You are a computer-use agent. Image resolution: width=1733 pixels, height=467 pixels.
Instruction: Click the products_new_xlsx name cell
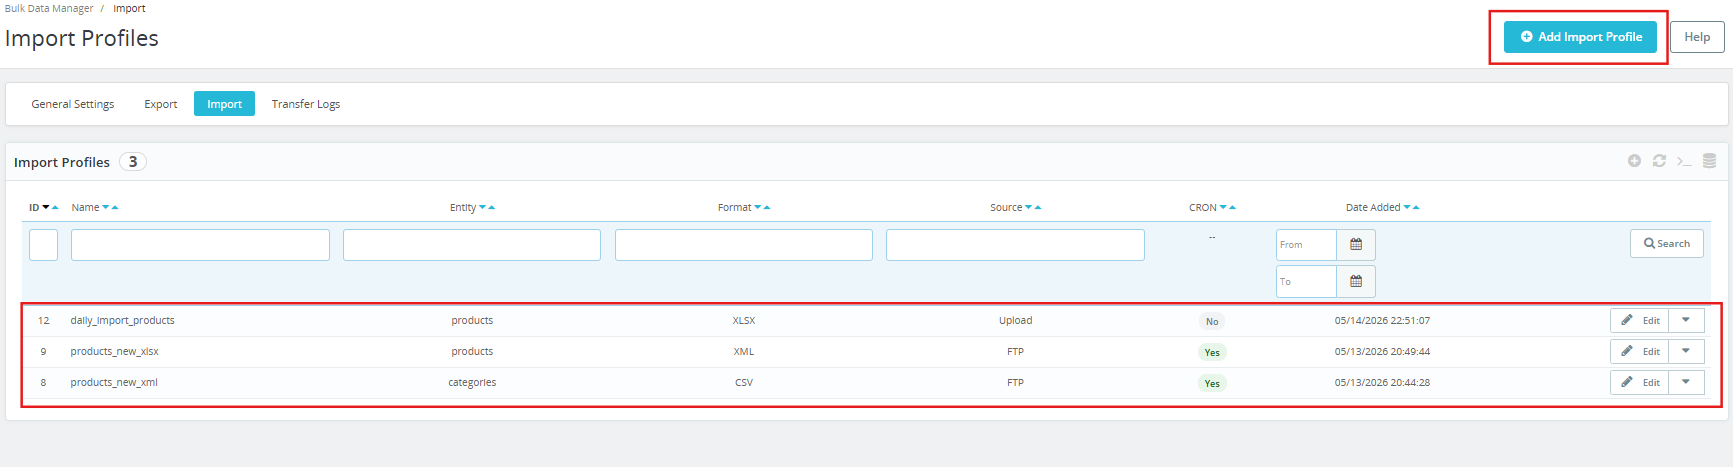click(x=114, y=352)
